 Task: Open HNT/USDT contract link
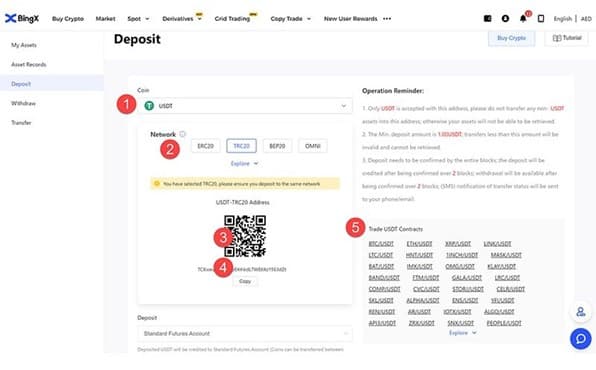[x=419, y=255]
